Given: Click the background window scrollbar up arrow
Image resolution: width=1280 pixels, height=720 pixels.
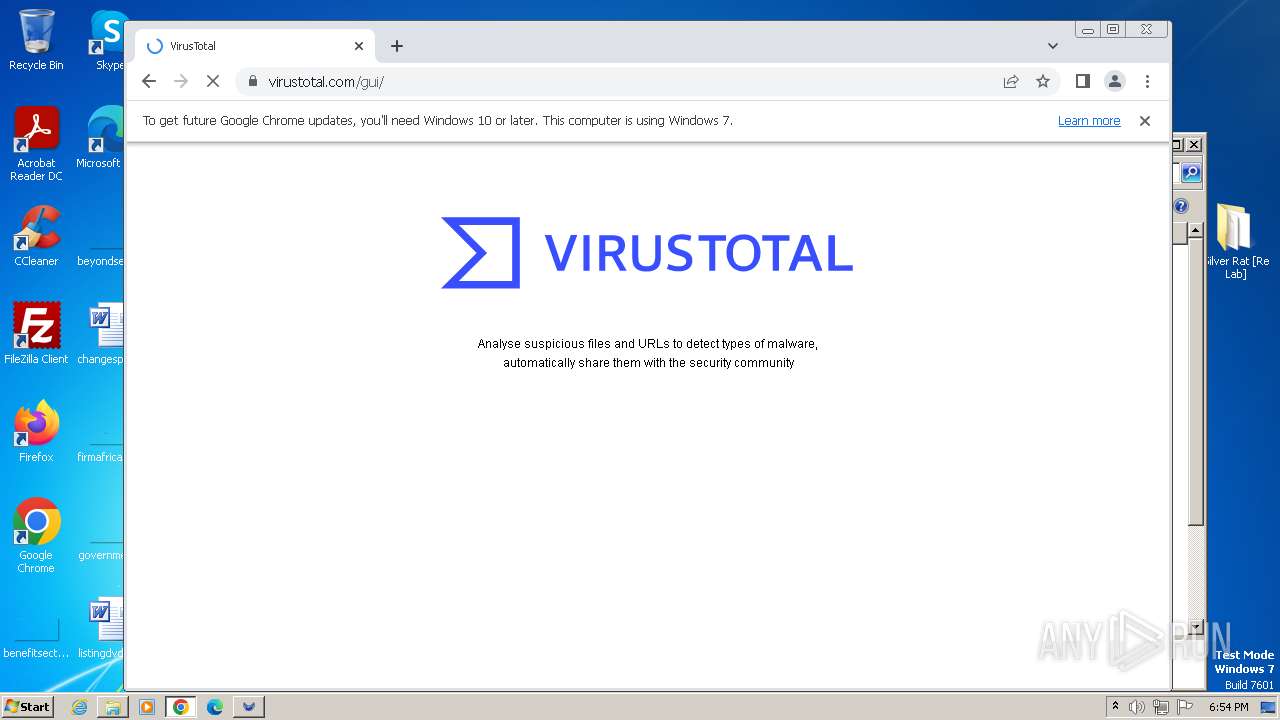Looking at the screenshot, I should pos(1196,232).
